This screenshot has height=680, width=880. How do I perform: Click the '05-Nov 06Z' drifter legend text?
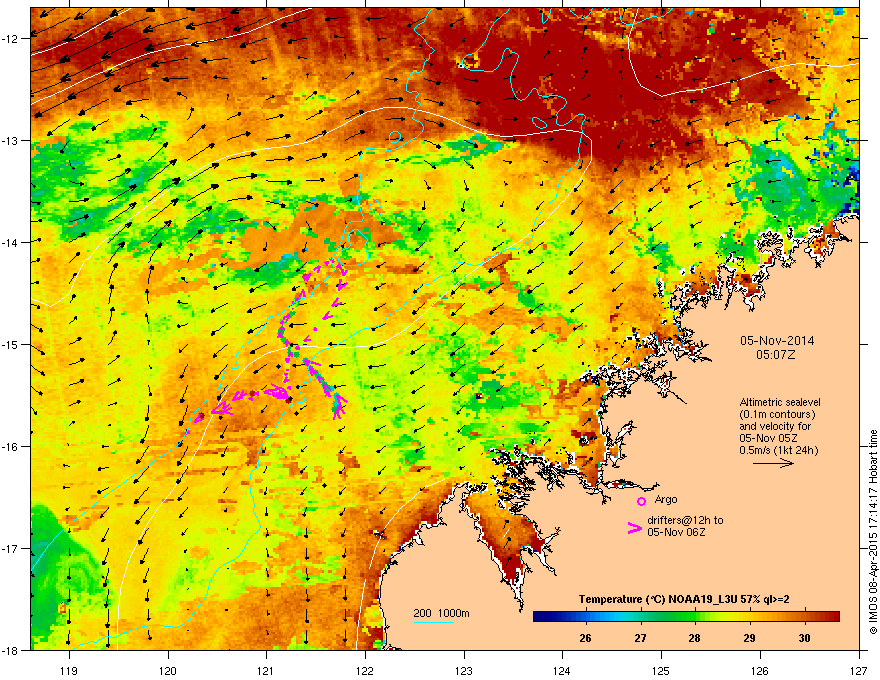click(676, 532)
